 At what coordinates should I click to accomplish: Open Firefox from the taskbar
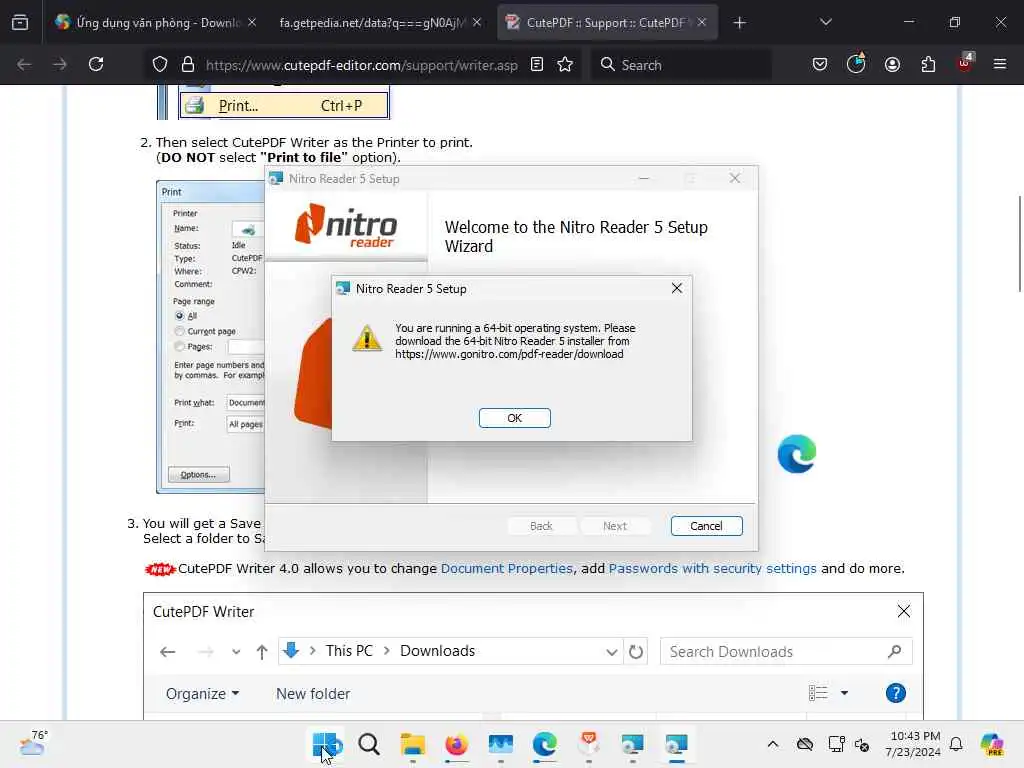pyautogui.click(x=456, y=744)
